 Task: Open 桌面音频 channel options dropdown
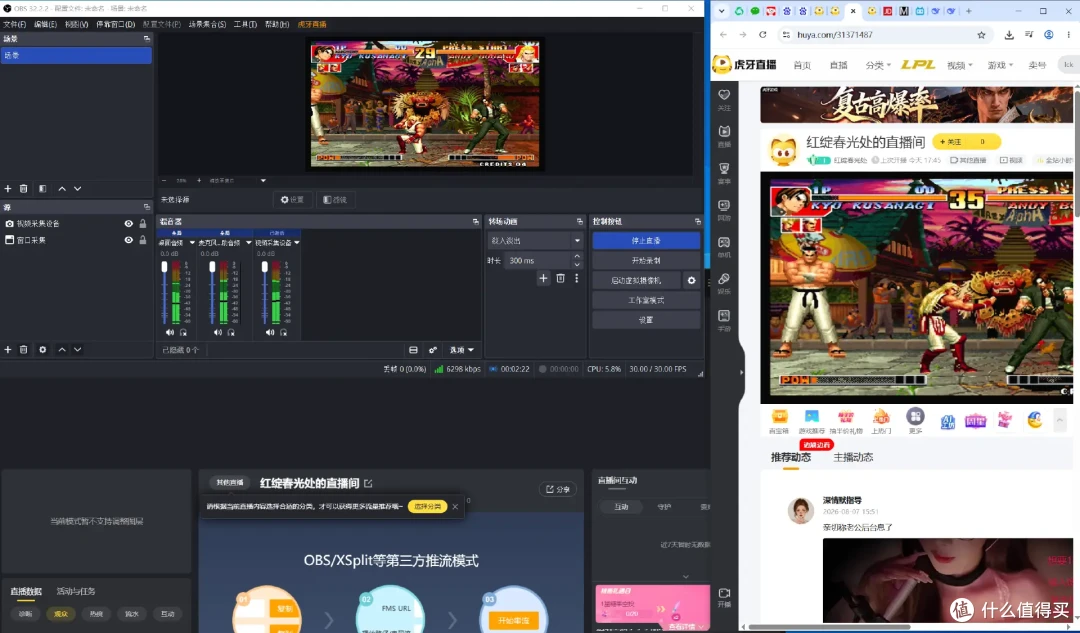pyautogui.click(x=192, y=243)
